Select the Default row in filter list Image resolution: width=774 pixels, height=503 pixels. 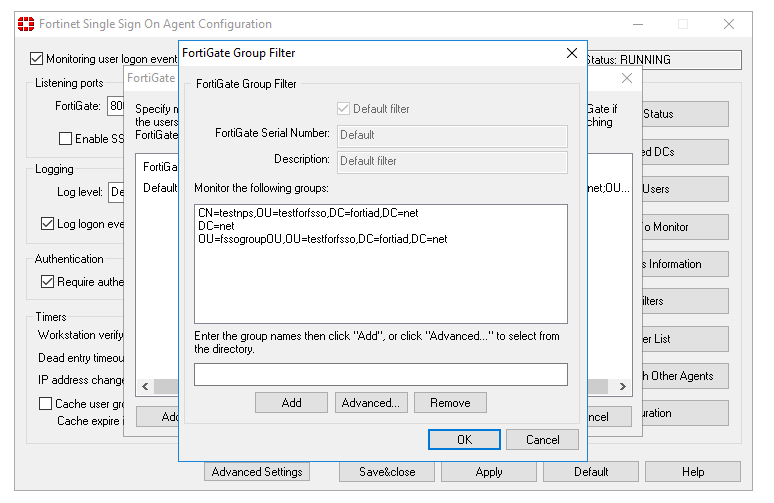tap(160, 188)
